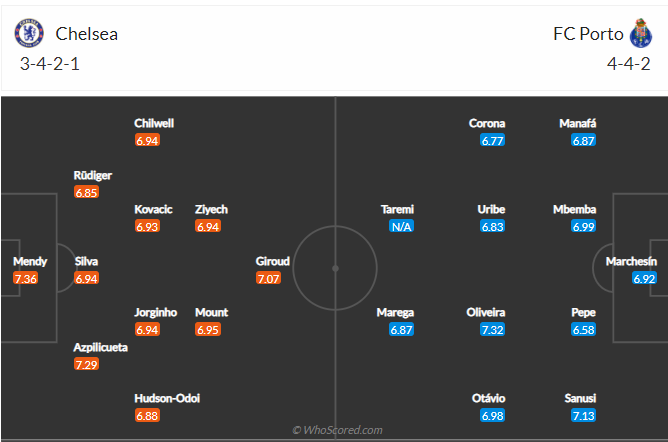The width and height of the screenshot is (668, 442).
Task: Select Giroud's 7.07 rating badge
Action: (x=268, y=279)
